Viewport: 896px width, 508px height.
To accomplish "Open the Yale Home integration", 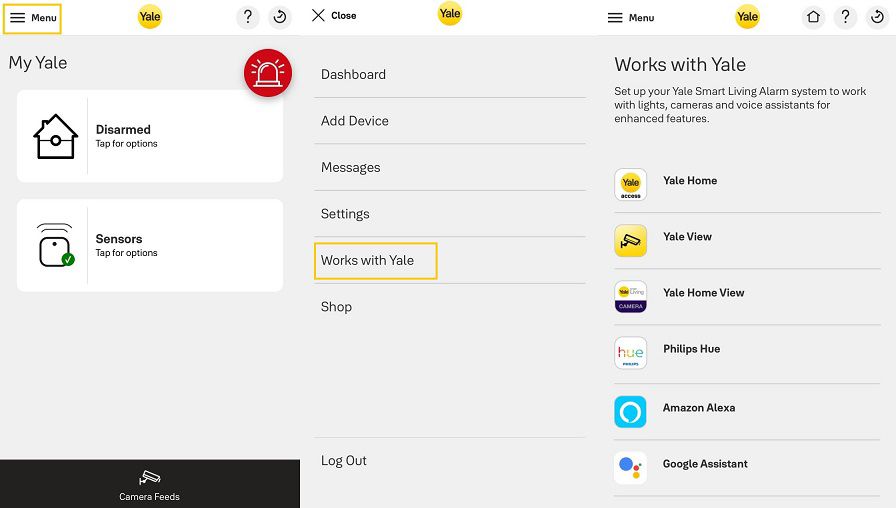I will pyautogui.click(x=747, y=184).
